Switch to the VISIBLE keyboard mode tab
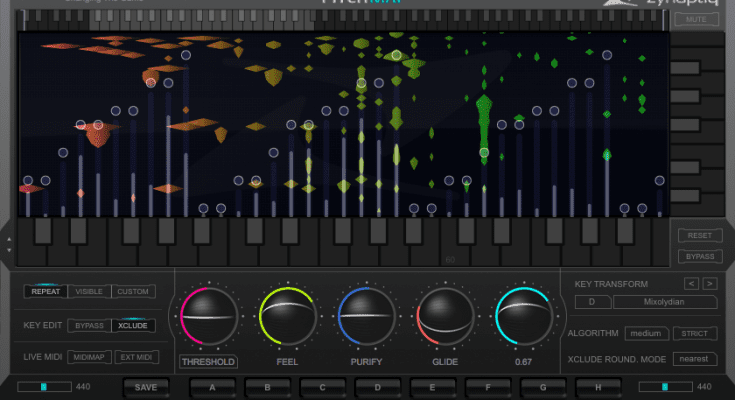This screenshot has height=400, width=735. click(x=89, y=292)
